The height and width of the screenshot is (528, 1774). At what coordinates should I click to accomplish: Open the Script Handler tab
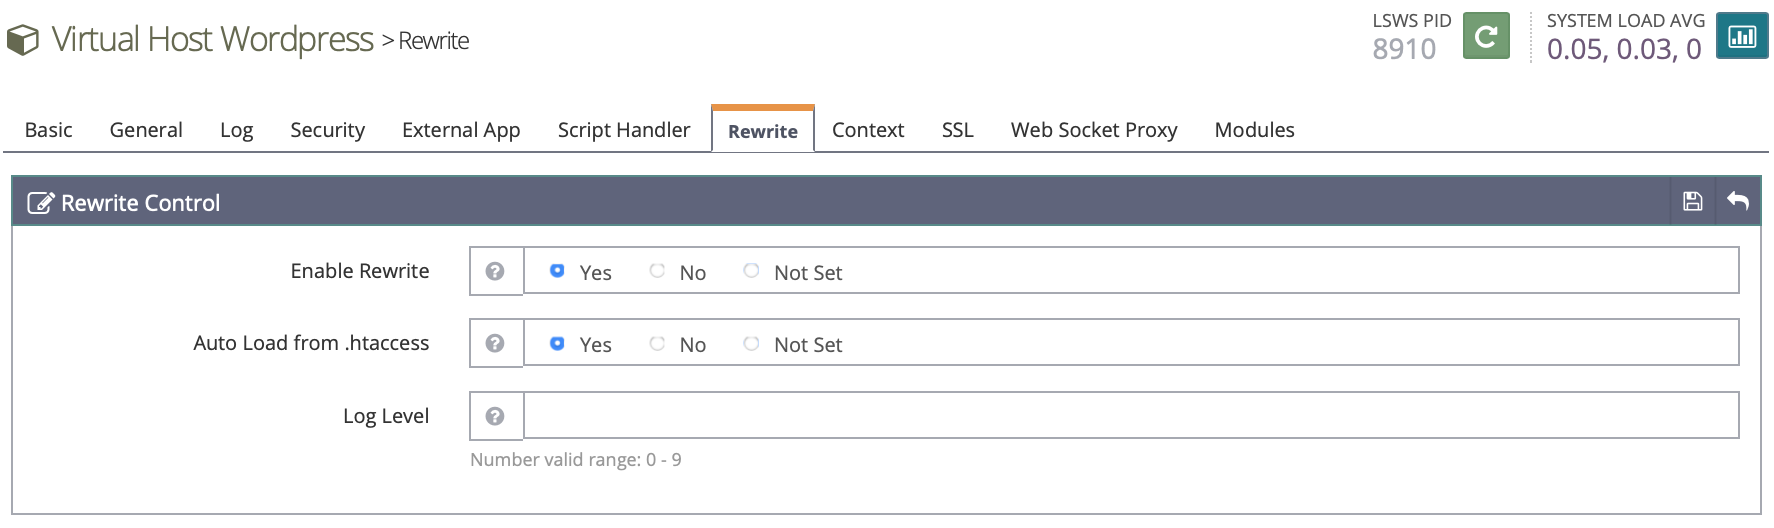tap(623, 130)
